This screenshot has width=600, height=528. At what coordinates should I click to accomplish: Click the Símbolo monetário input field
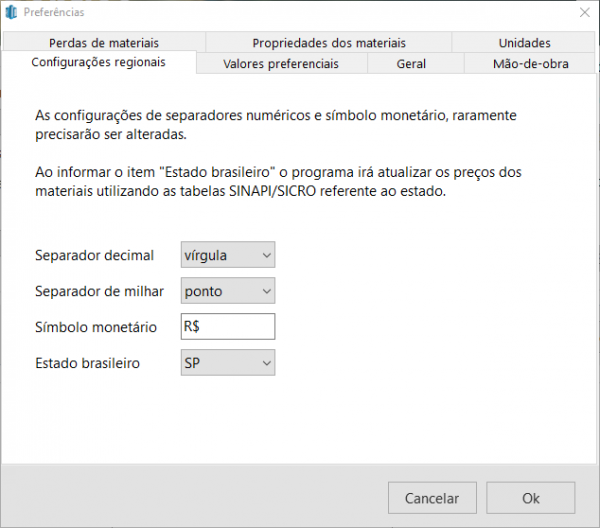point(228,327)
